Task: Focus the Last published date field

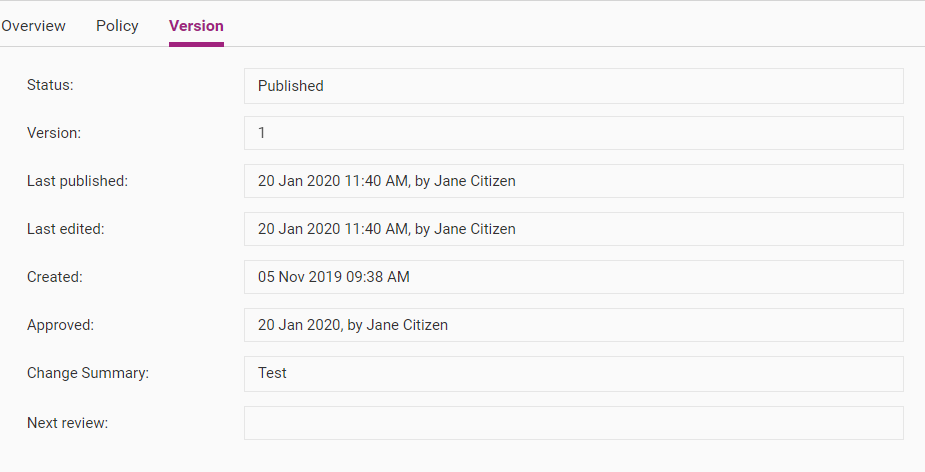Action: 573,181
